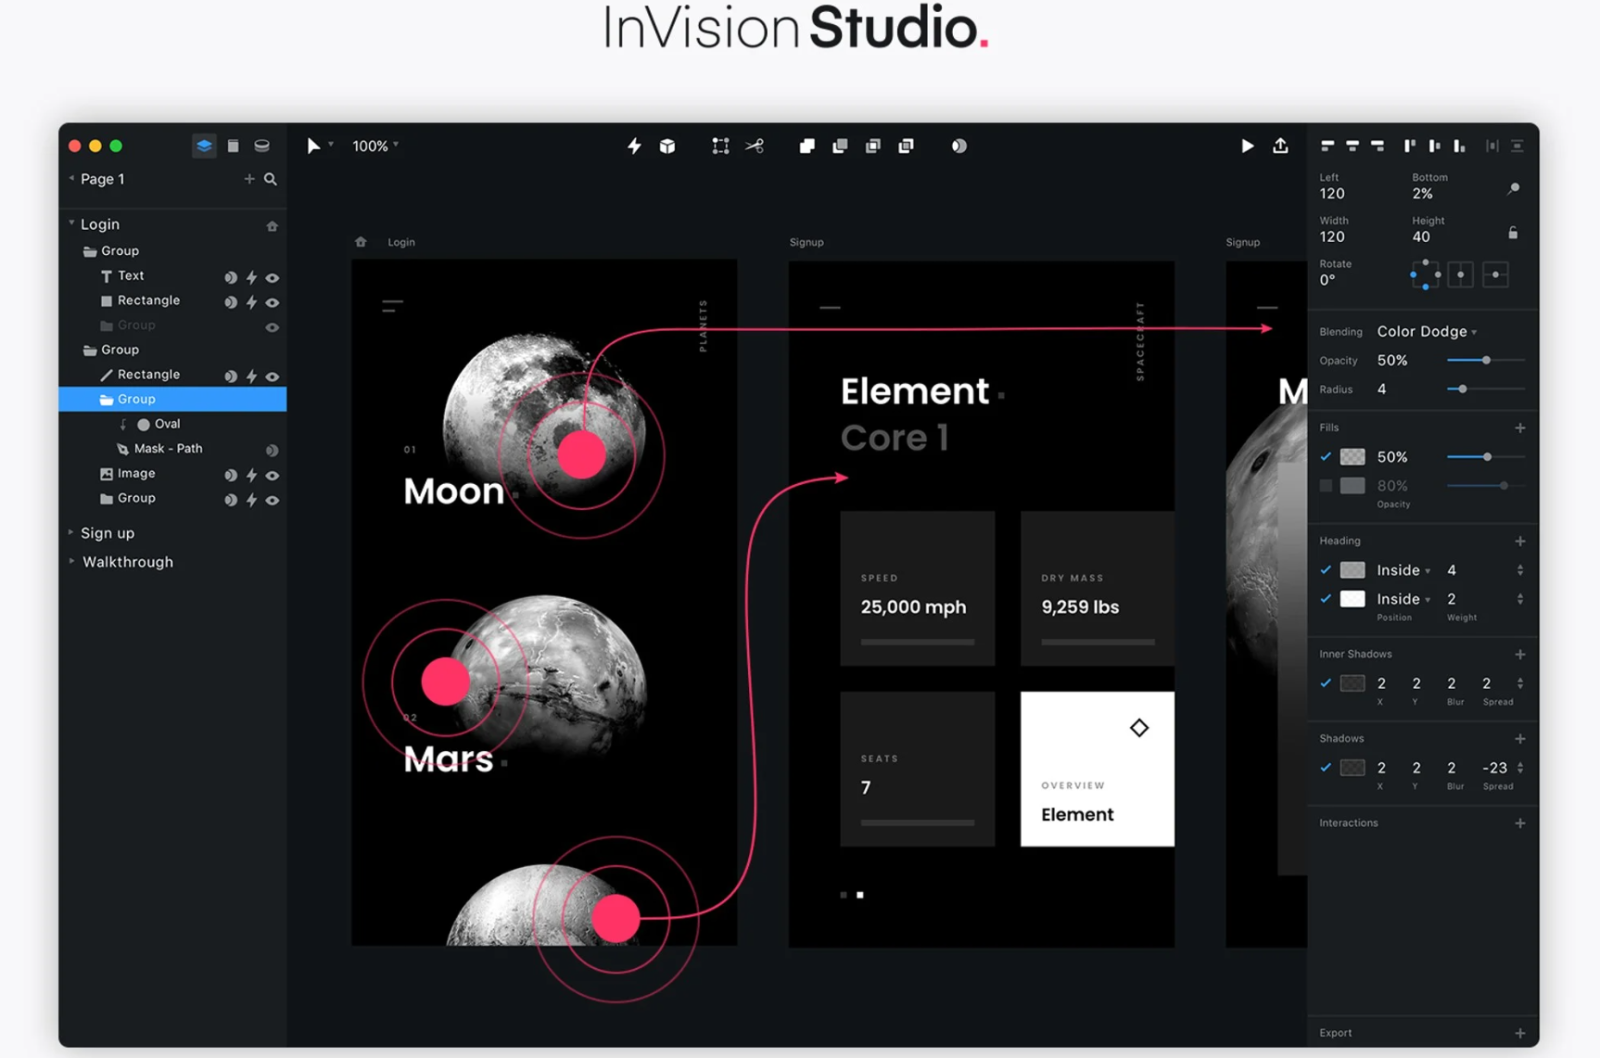
Task: Distribute selection horizontally
Action: 1492,146
